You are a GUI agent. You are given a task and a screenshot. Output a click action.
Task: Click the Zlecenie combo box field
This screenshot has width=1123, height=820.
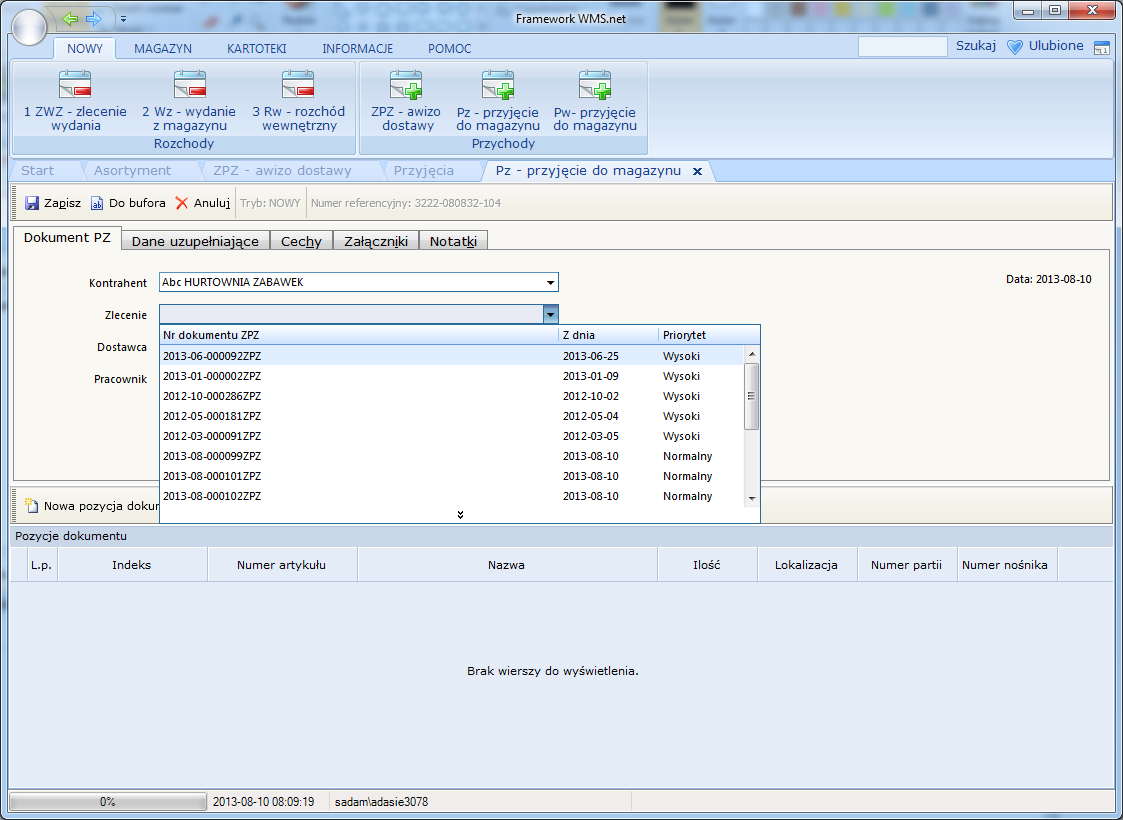(x=351, y=314)
